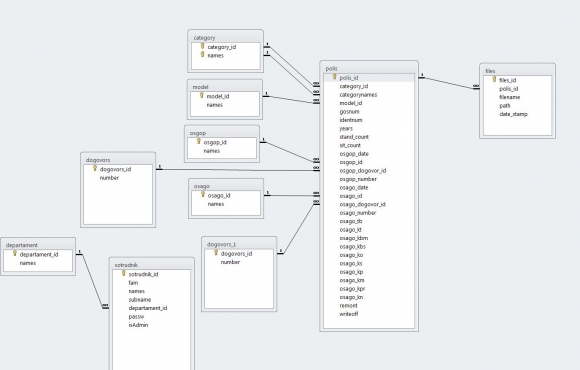The image size is (580, 370).
Task: Select the files table header
Action: click(x=517, y=71)
